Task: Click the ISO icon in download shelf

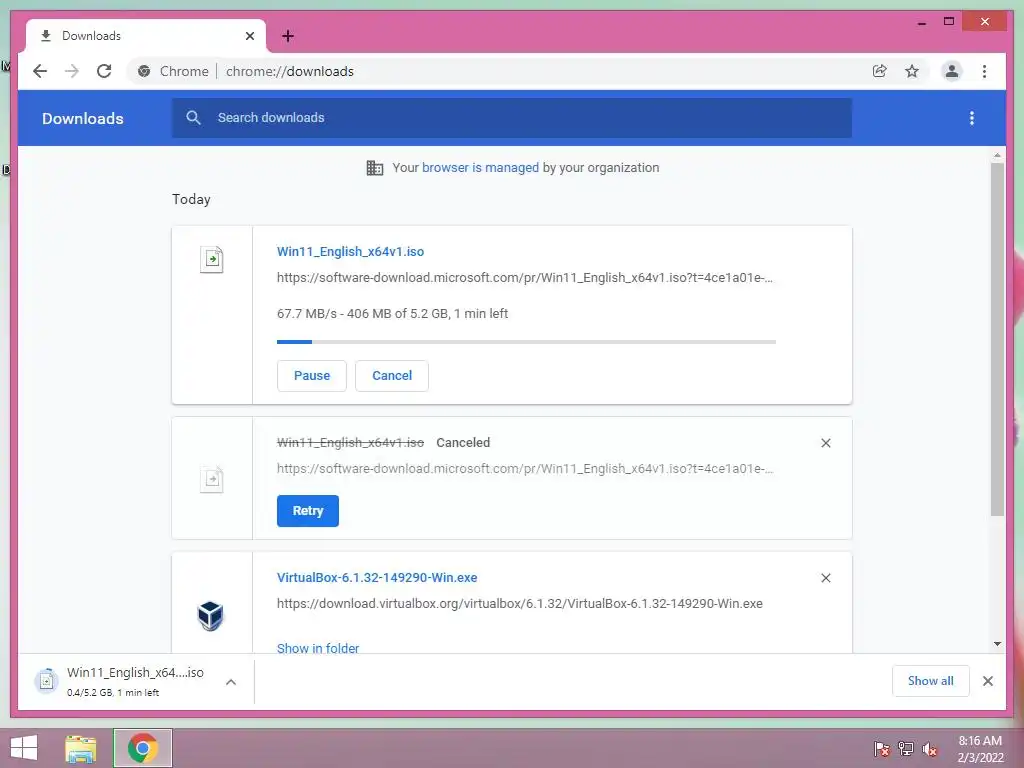Action: 46,681
